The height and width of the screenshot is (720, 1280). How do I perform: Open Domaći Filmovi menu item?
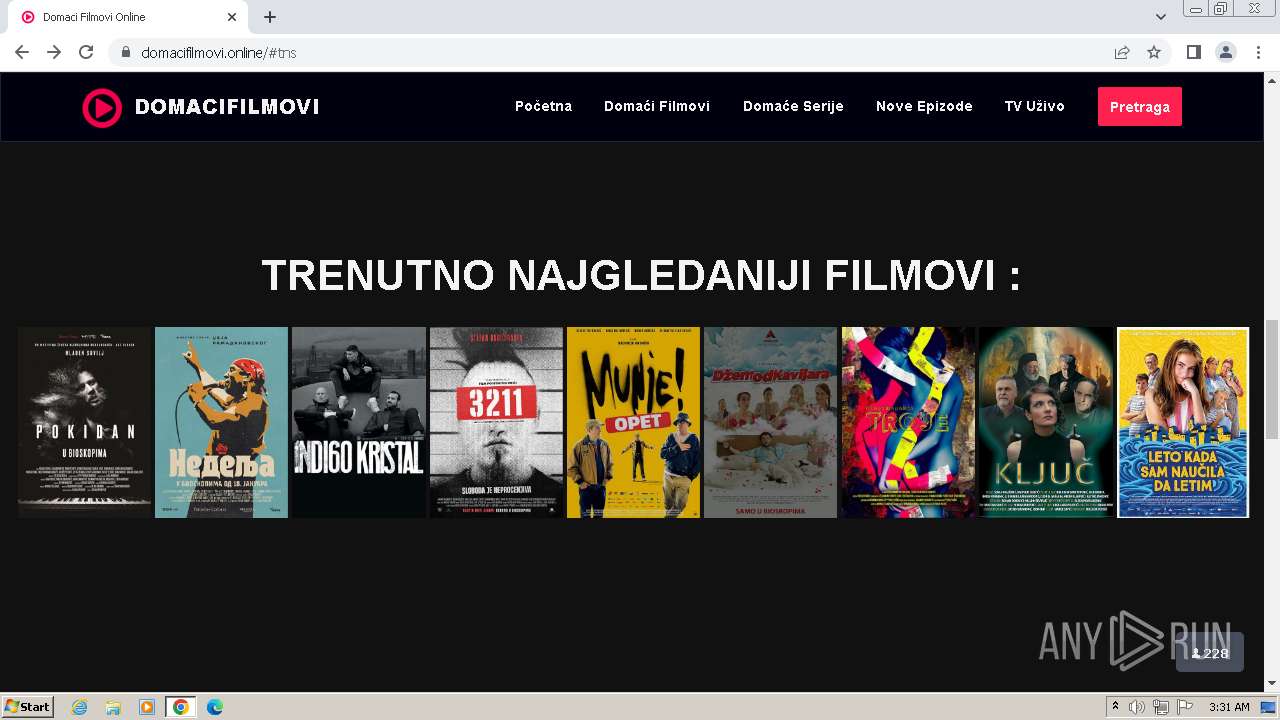point(657,106)
